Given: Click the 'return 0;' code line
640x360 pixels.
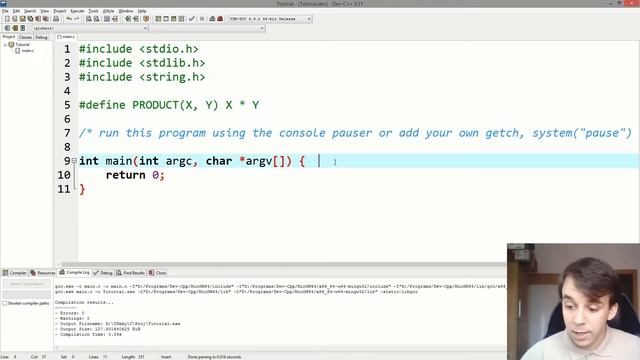Looking at the screenshot, I should (135, 175).
